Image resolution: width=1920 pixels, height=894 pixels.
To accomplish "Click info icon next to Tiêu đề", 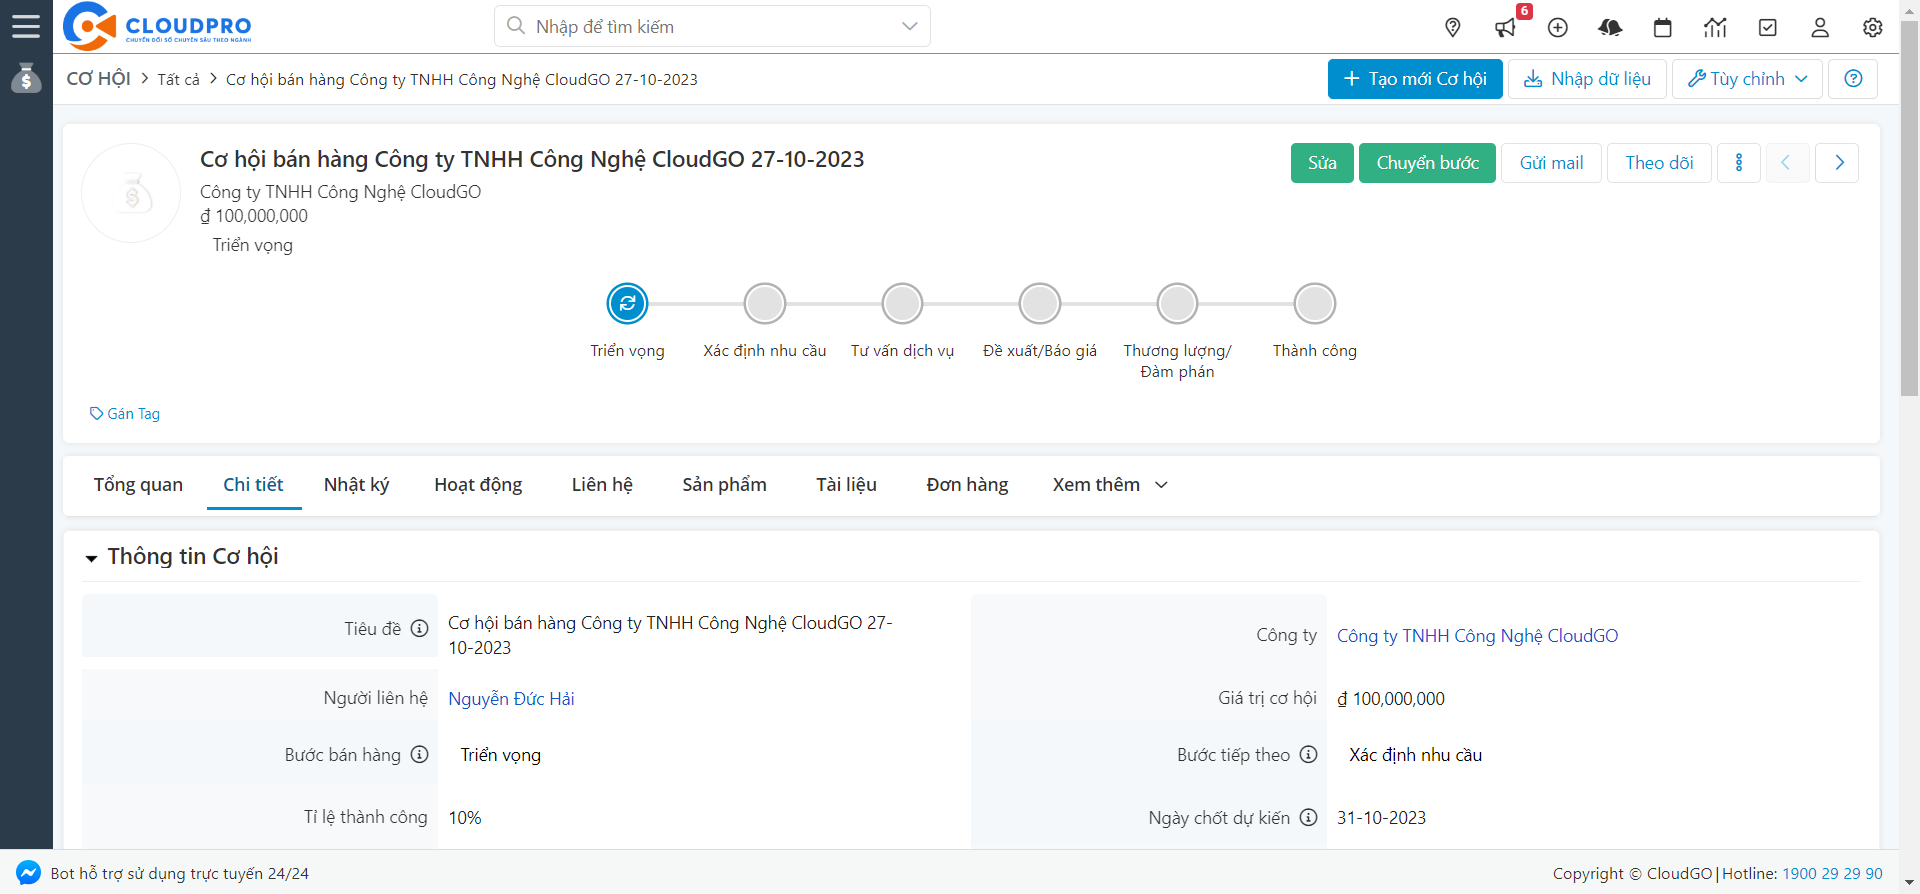I will [x=420, y=628].
